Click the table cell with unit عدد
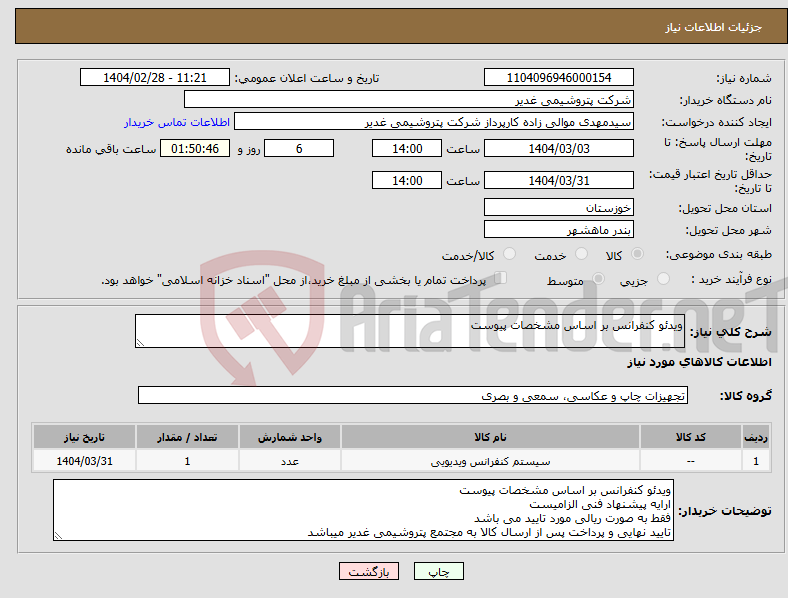Screen dimensions: 788x598 (x=289, y=461)
